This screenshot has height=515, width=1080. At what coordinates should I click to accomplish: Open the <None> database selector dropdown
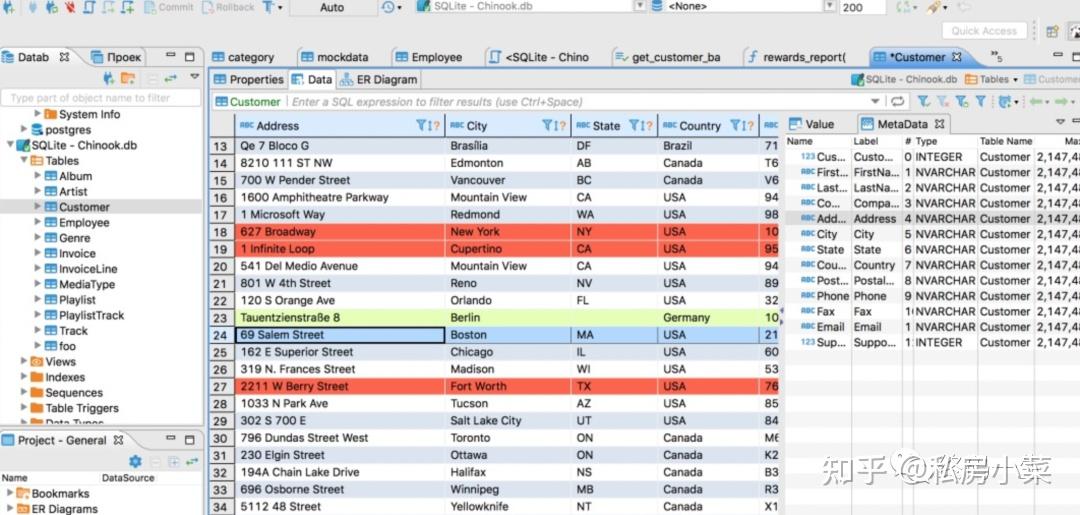point(829,6)
